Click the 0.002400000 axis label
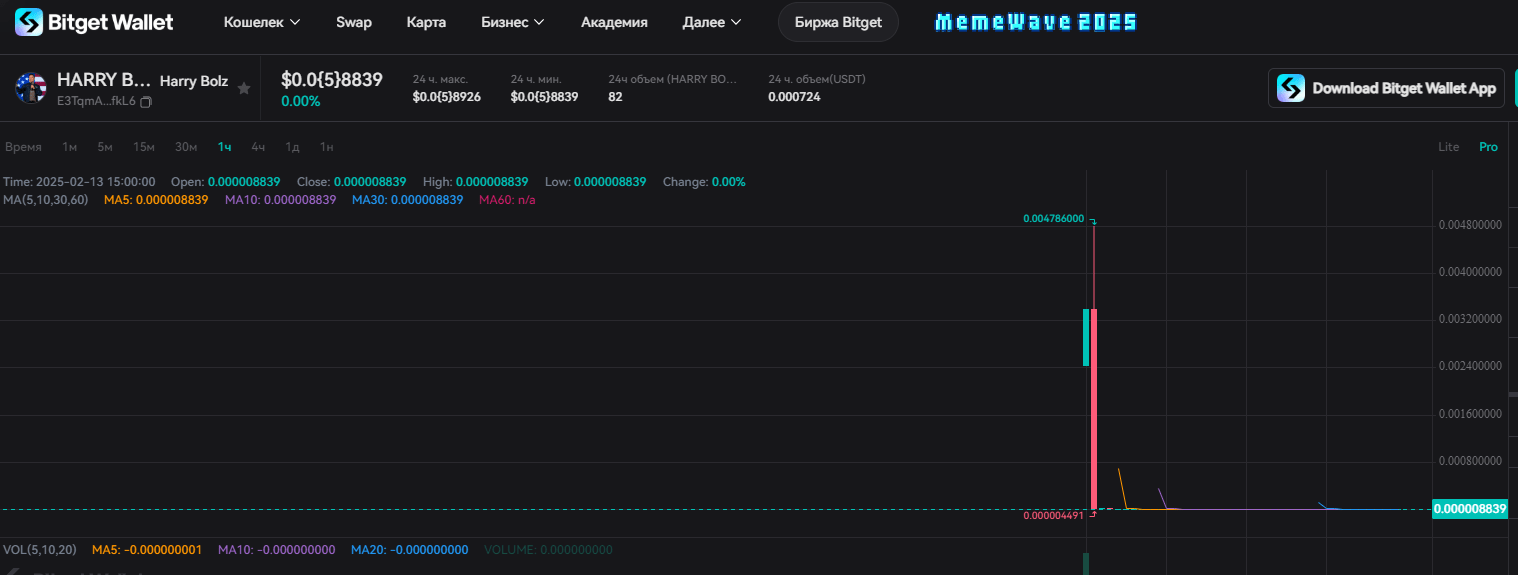The height and width of the screenshot is (575, 1518). point(1470,366)
